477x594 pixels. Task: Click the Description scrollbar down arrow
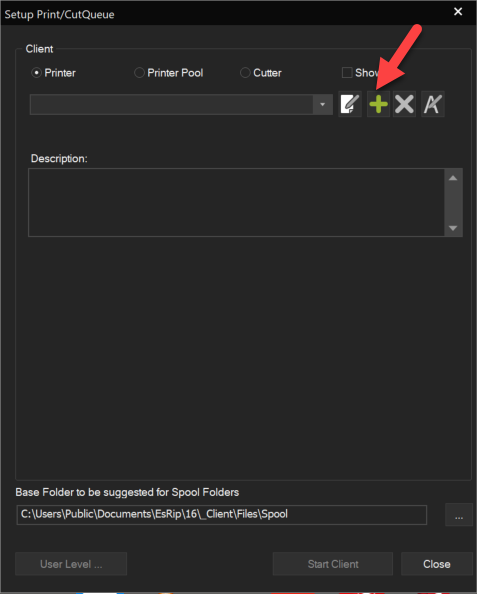tap(453, 228)
